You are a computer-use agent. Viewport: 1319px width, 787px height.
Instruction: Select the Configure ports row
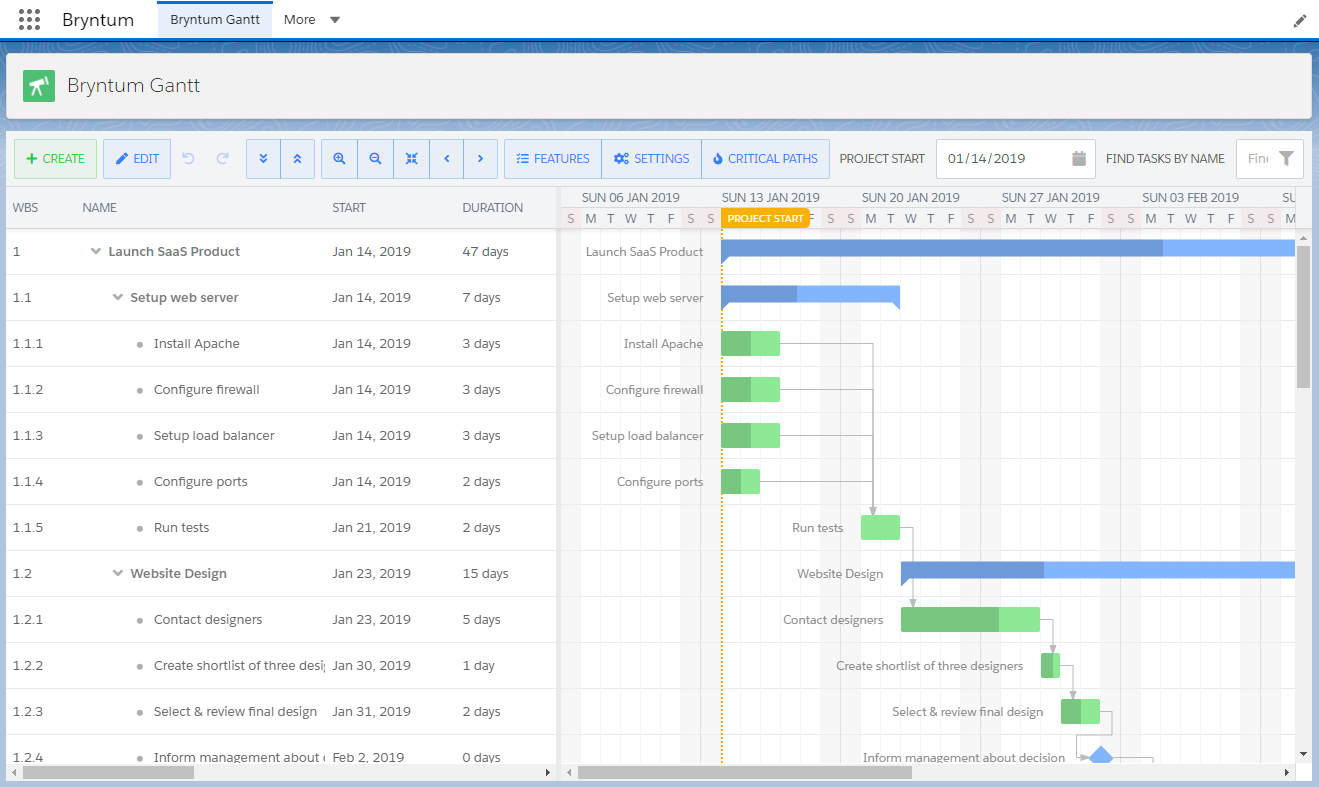coord(281,482)
